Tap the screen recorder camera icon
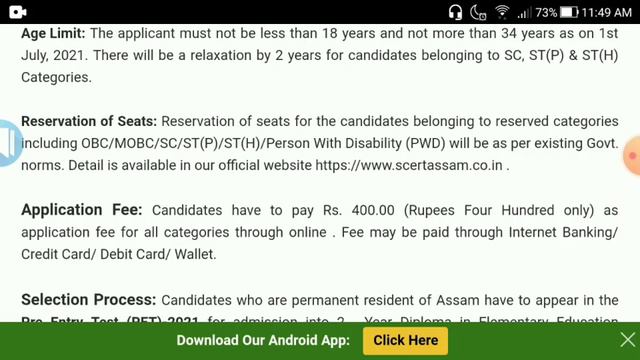Screen dimensions: 640x360 tap(18, 12)
